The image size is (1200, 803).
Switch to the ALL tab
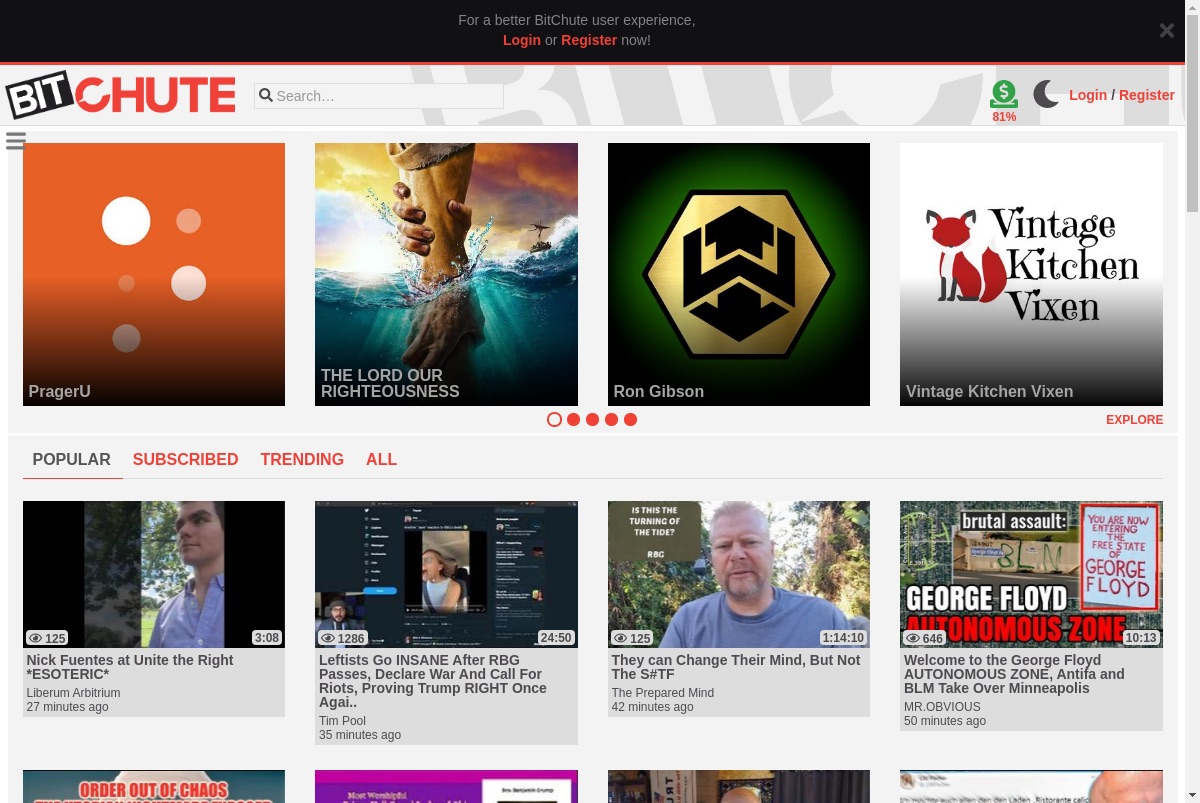pos(381,460)
